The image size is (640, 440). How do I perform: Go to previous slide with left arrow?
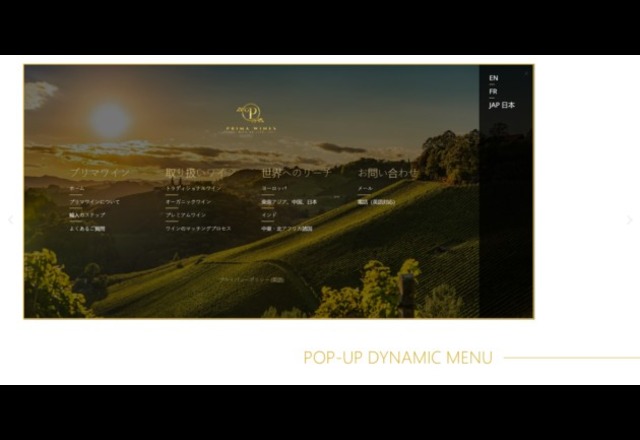(x=11, y=220)
